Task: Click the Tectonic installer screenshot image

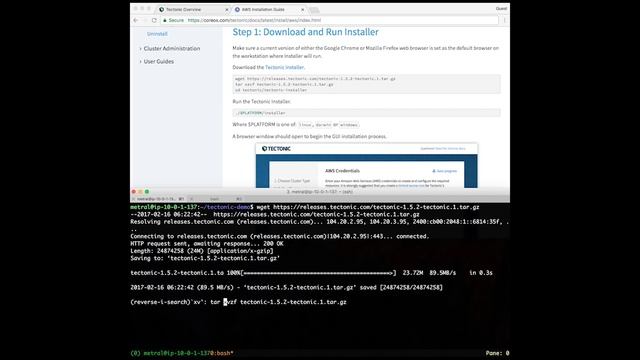Action: coord(367,165)
